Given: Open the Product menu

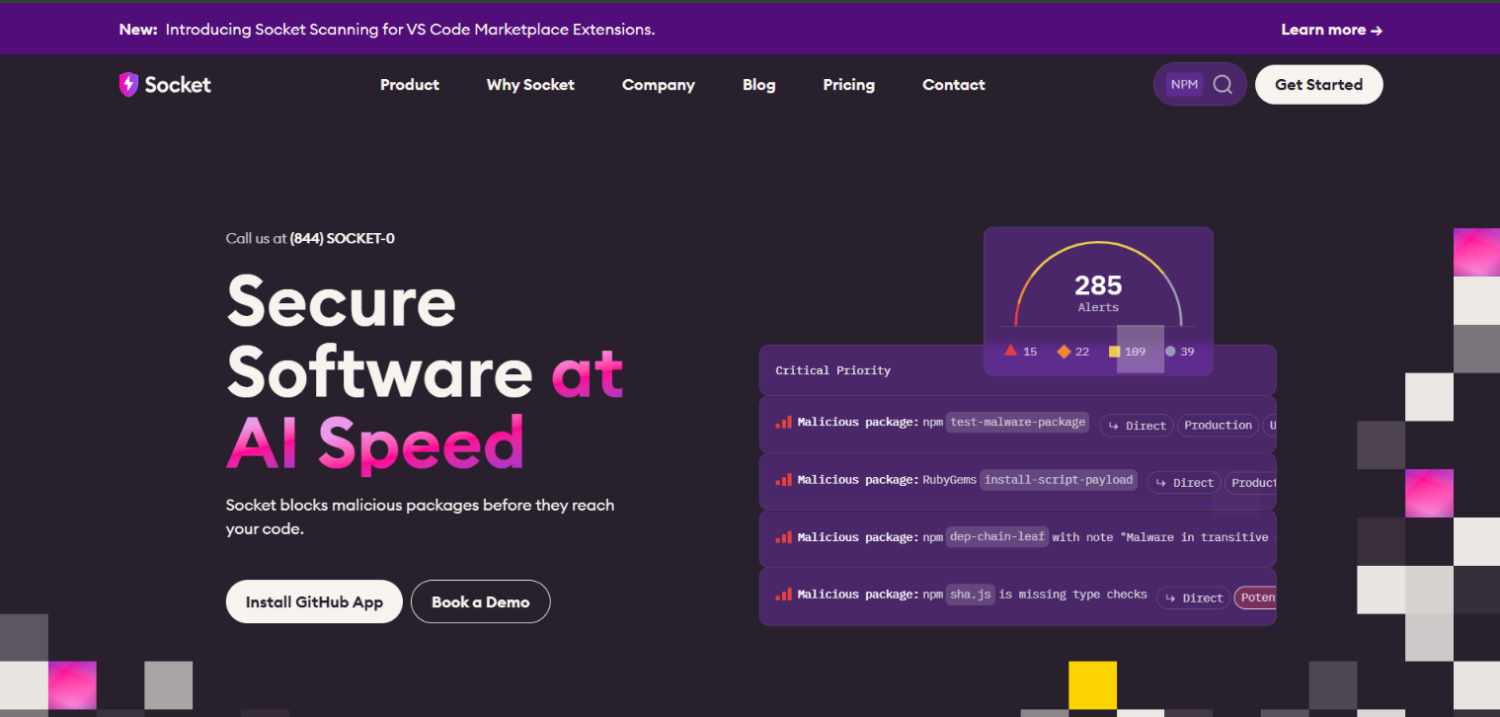Looking at the screenshot, I should click(x=410, y=85).
